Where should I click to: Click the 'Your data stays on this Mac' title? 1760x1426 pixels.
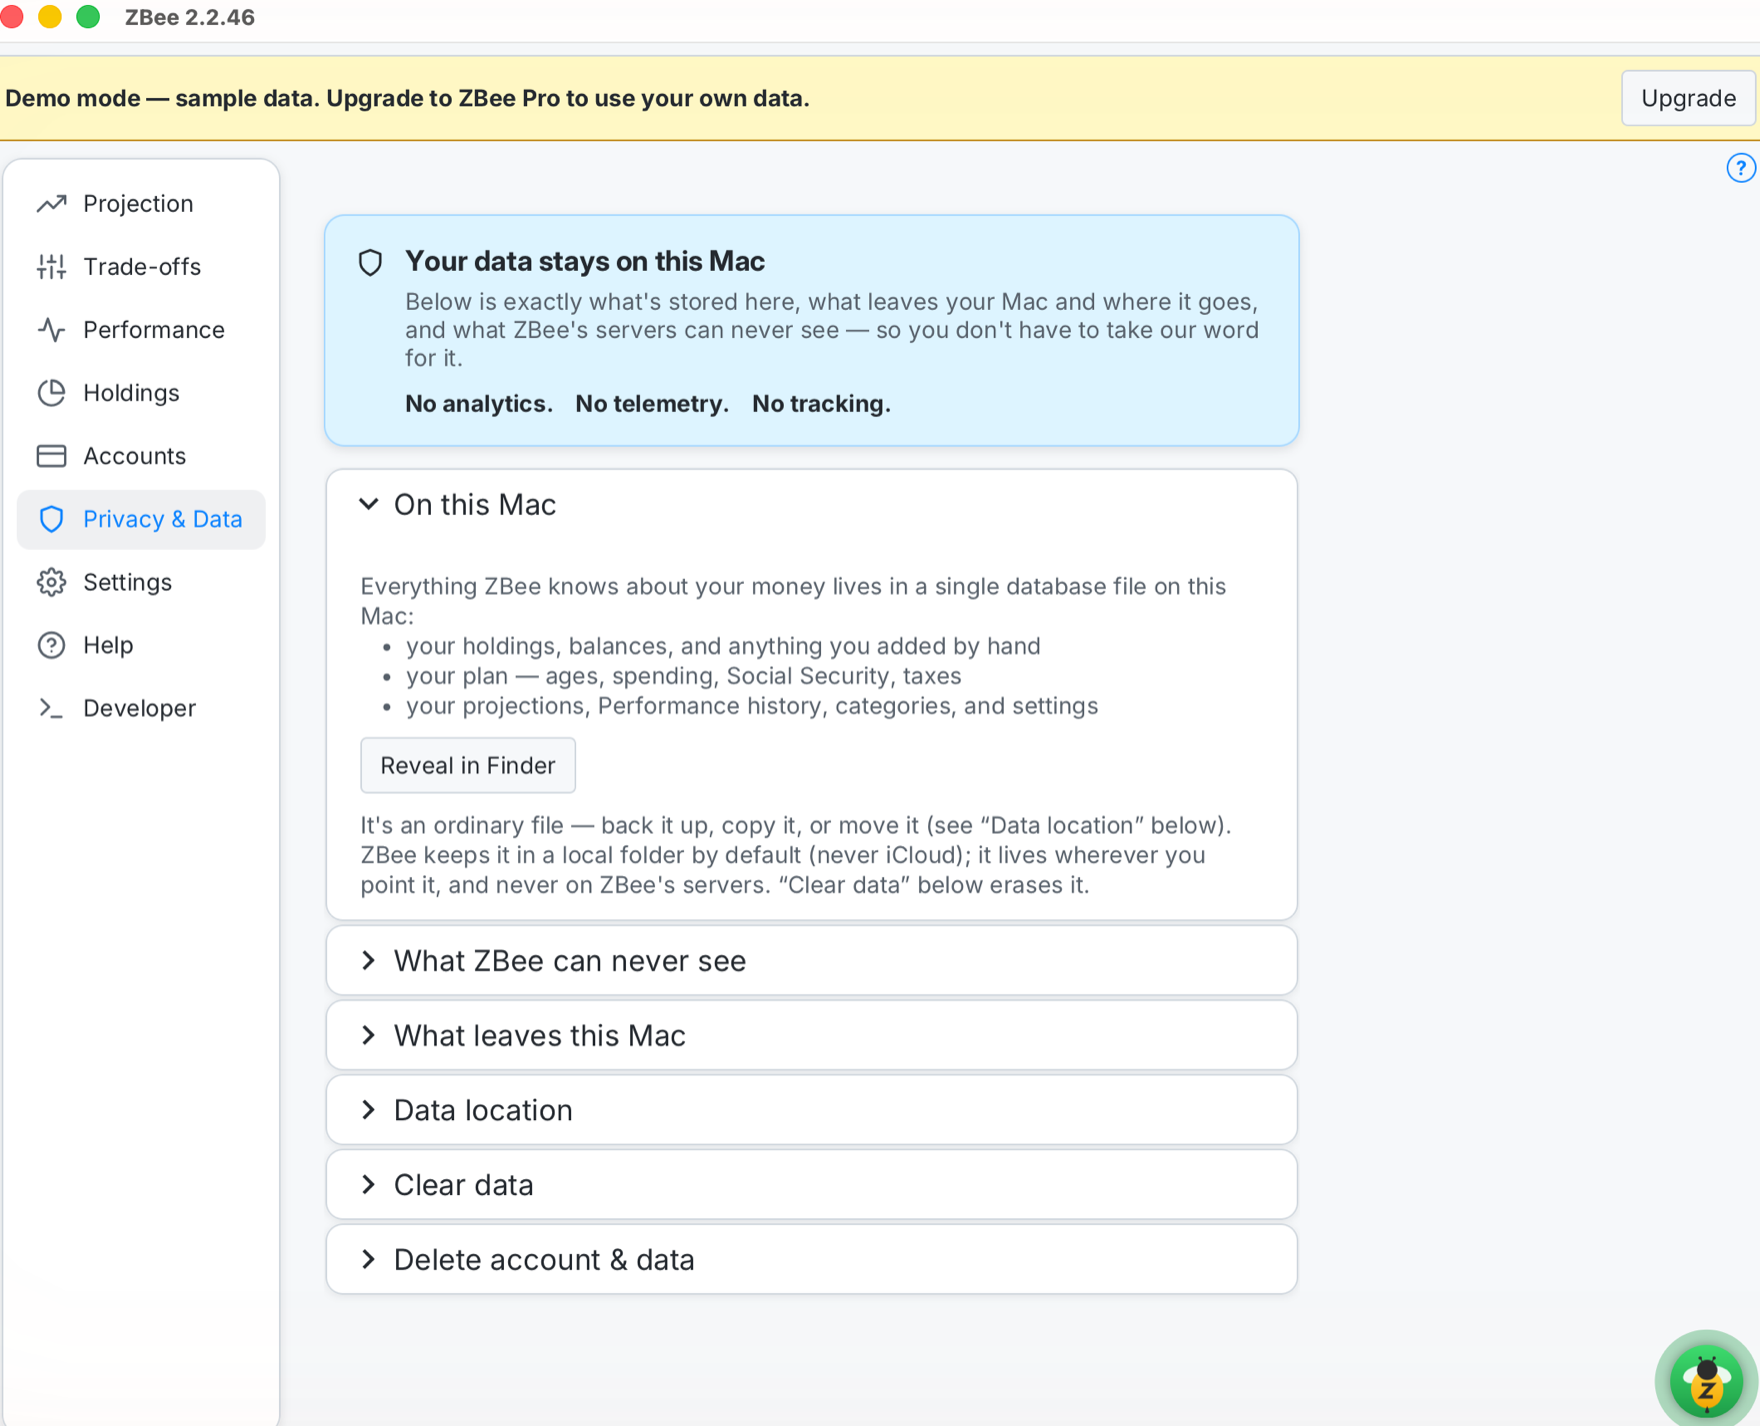(x=585, y=262)
